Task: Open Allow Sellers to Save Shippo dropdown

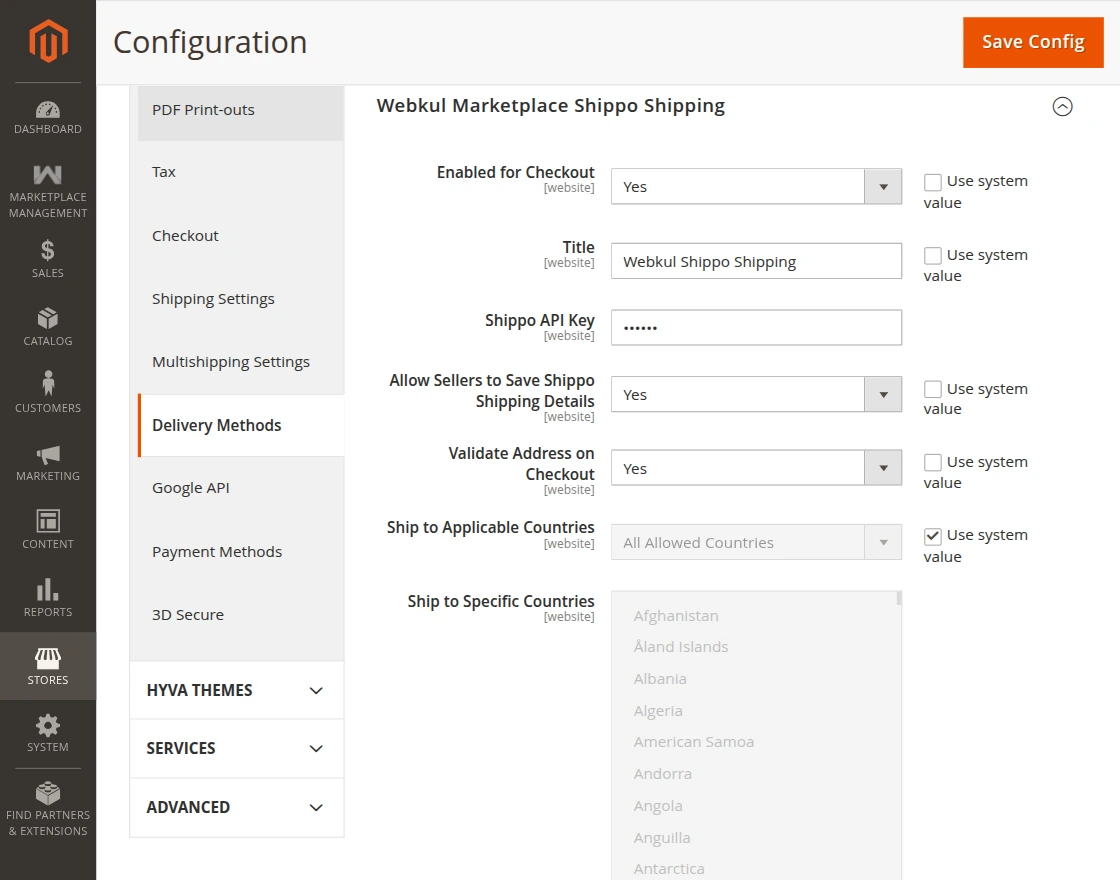Action: tap(756, 394)
